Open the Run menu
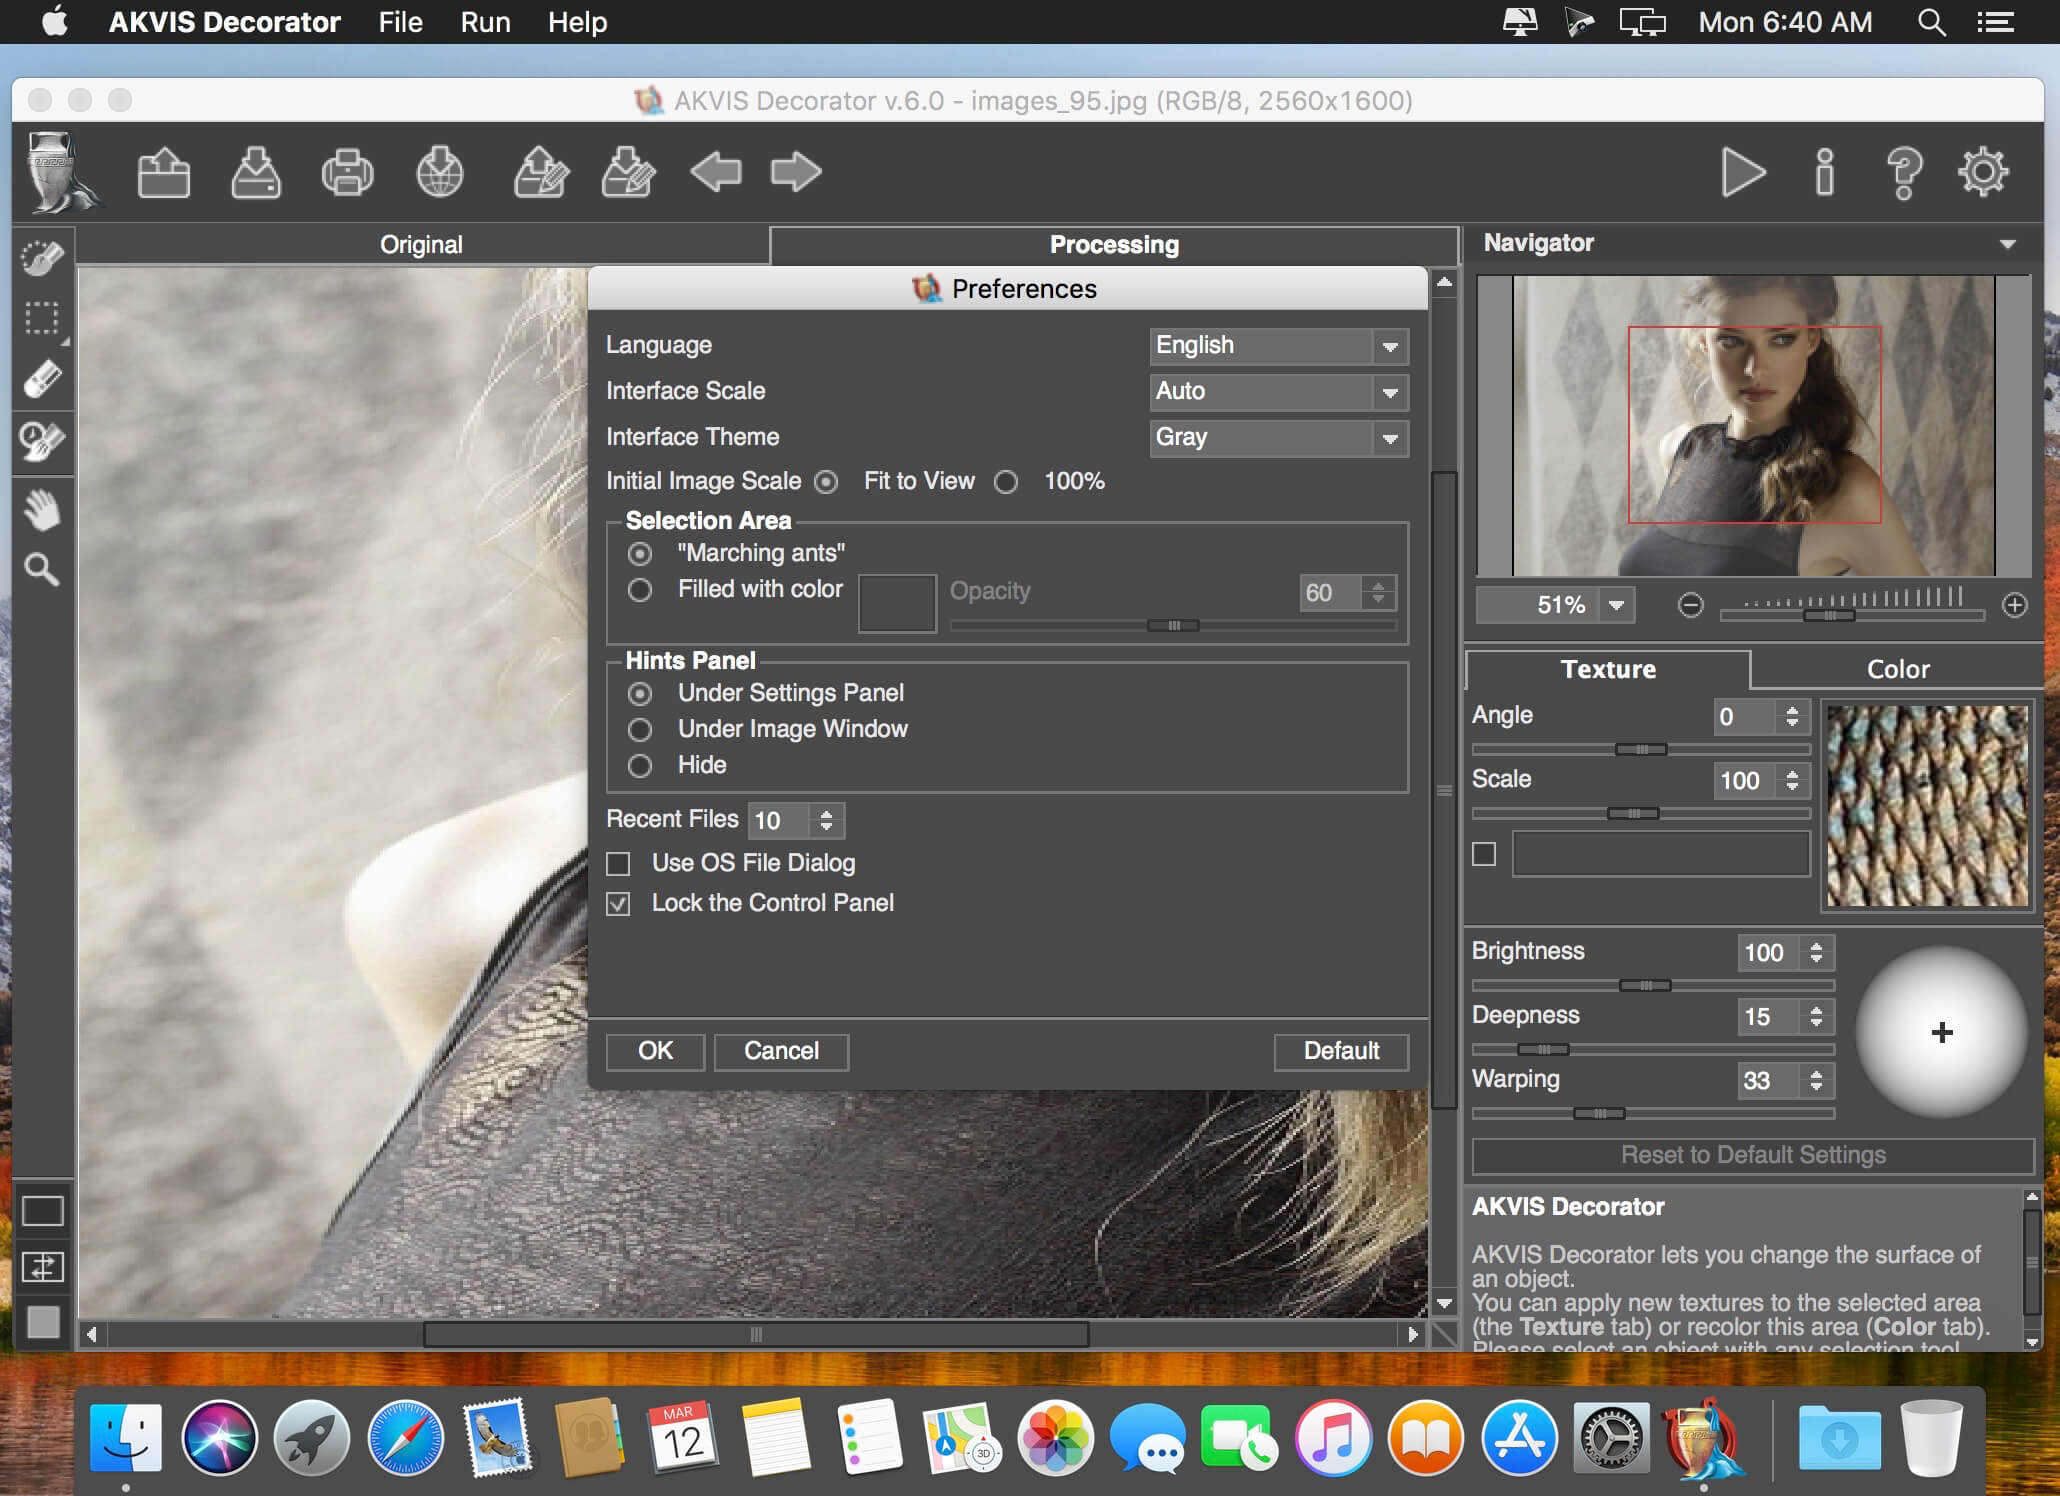The image size is (2060, 1496). coord(485,22)
